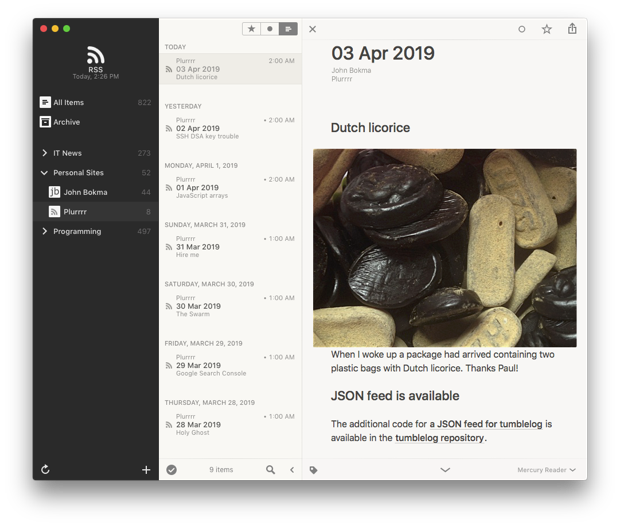Click the Dutch licorice heading
This screenshot has width=620, height=526.
[370, 128]
